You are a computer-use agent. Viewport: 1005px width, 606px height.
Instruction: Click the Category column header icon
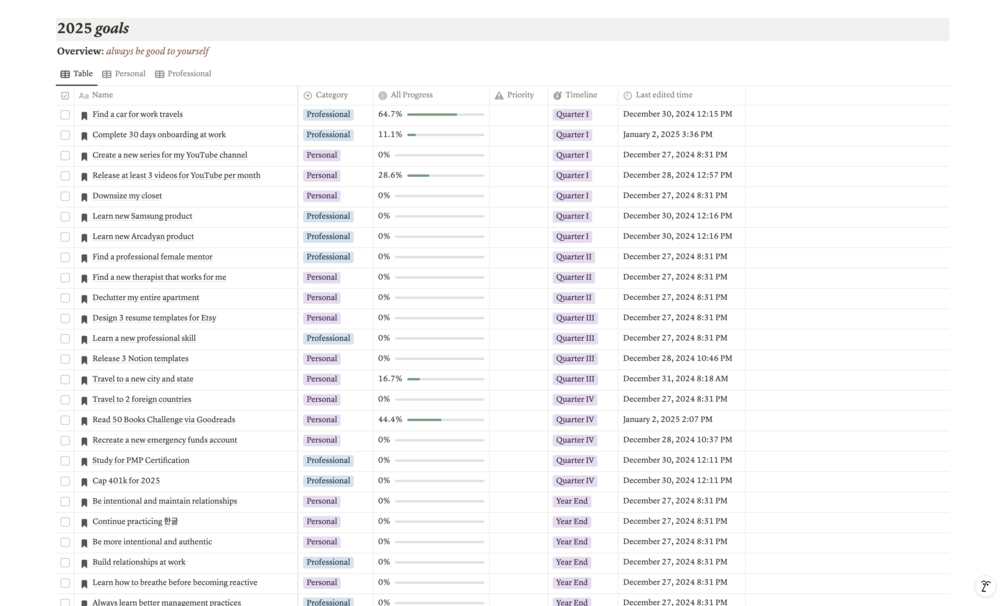[x=308, y=96]
